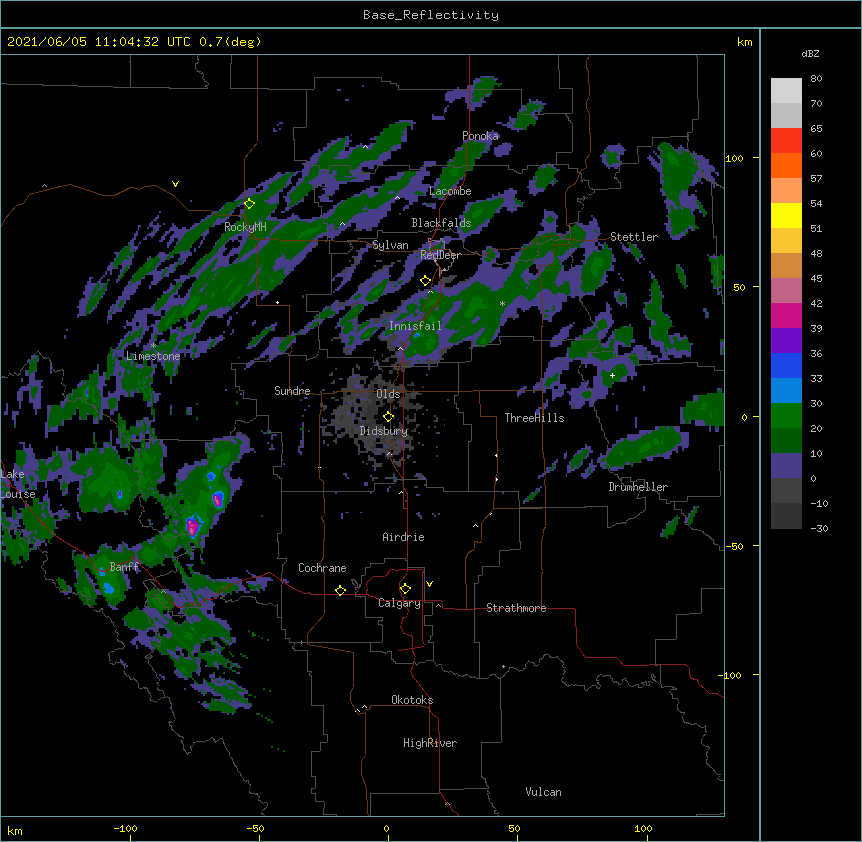
Task: Click the white plus marker south of Stettler
Action: [612, 375]
